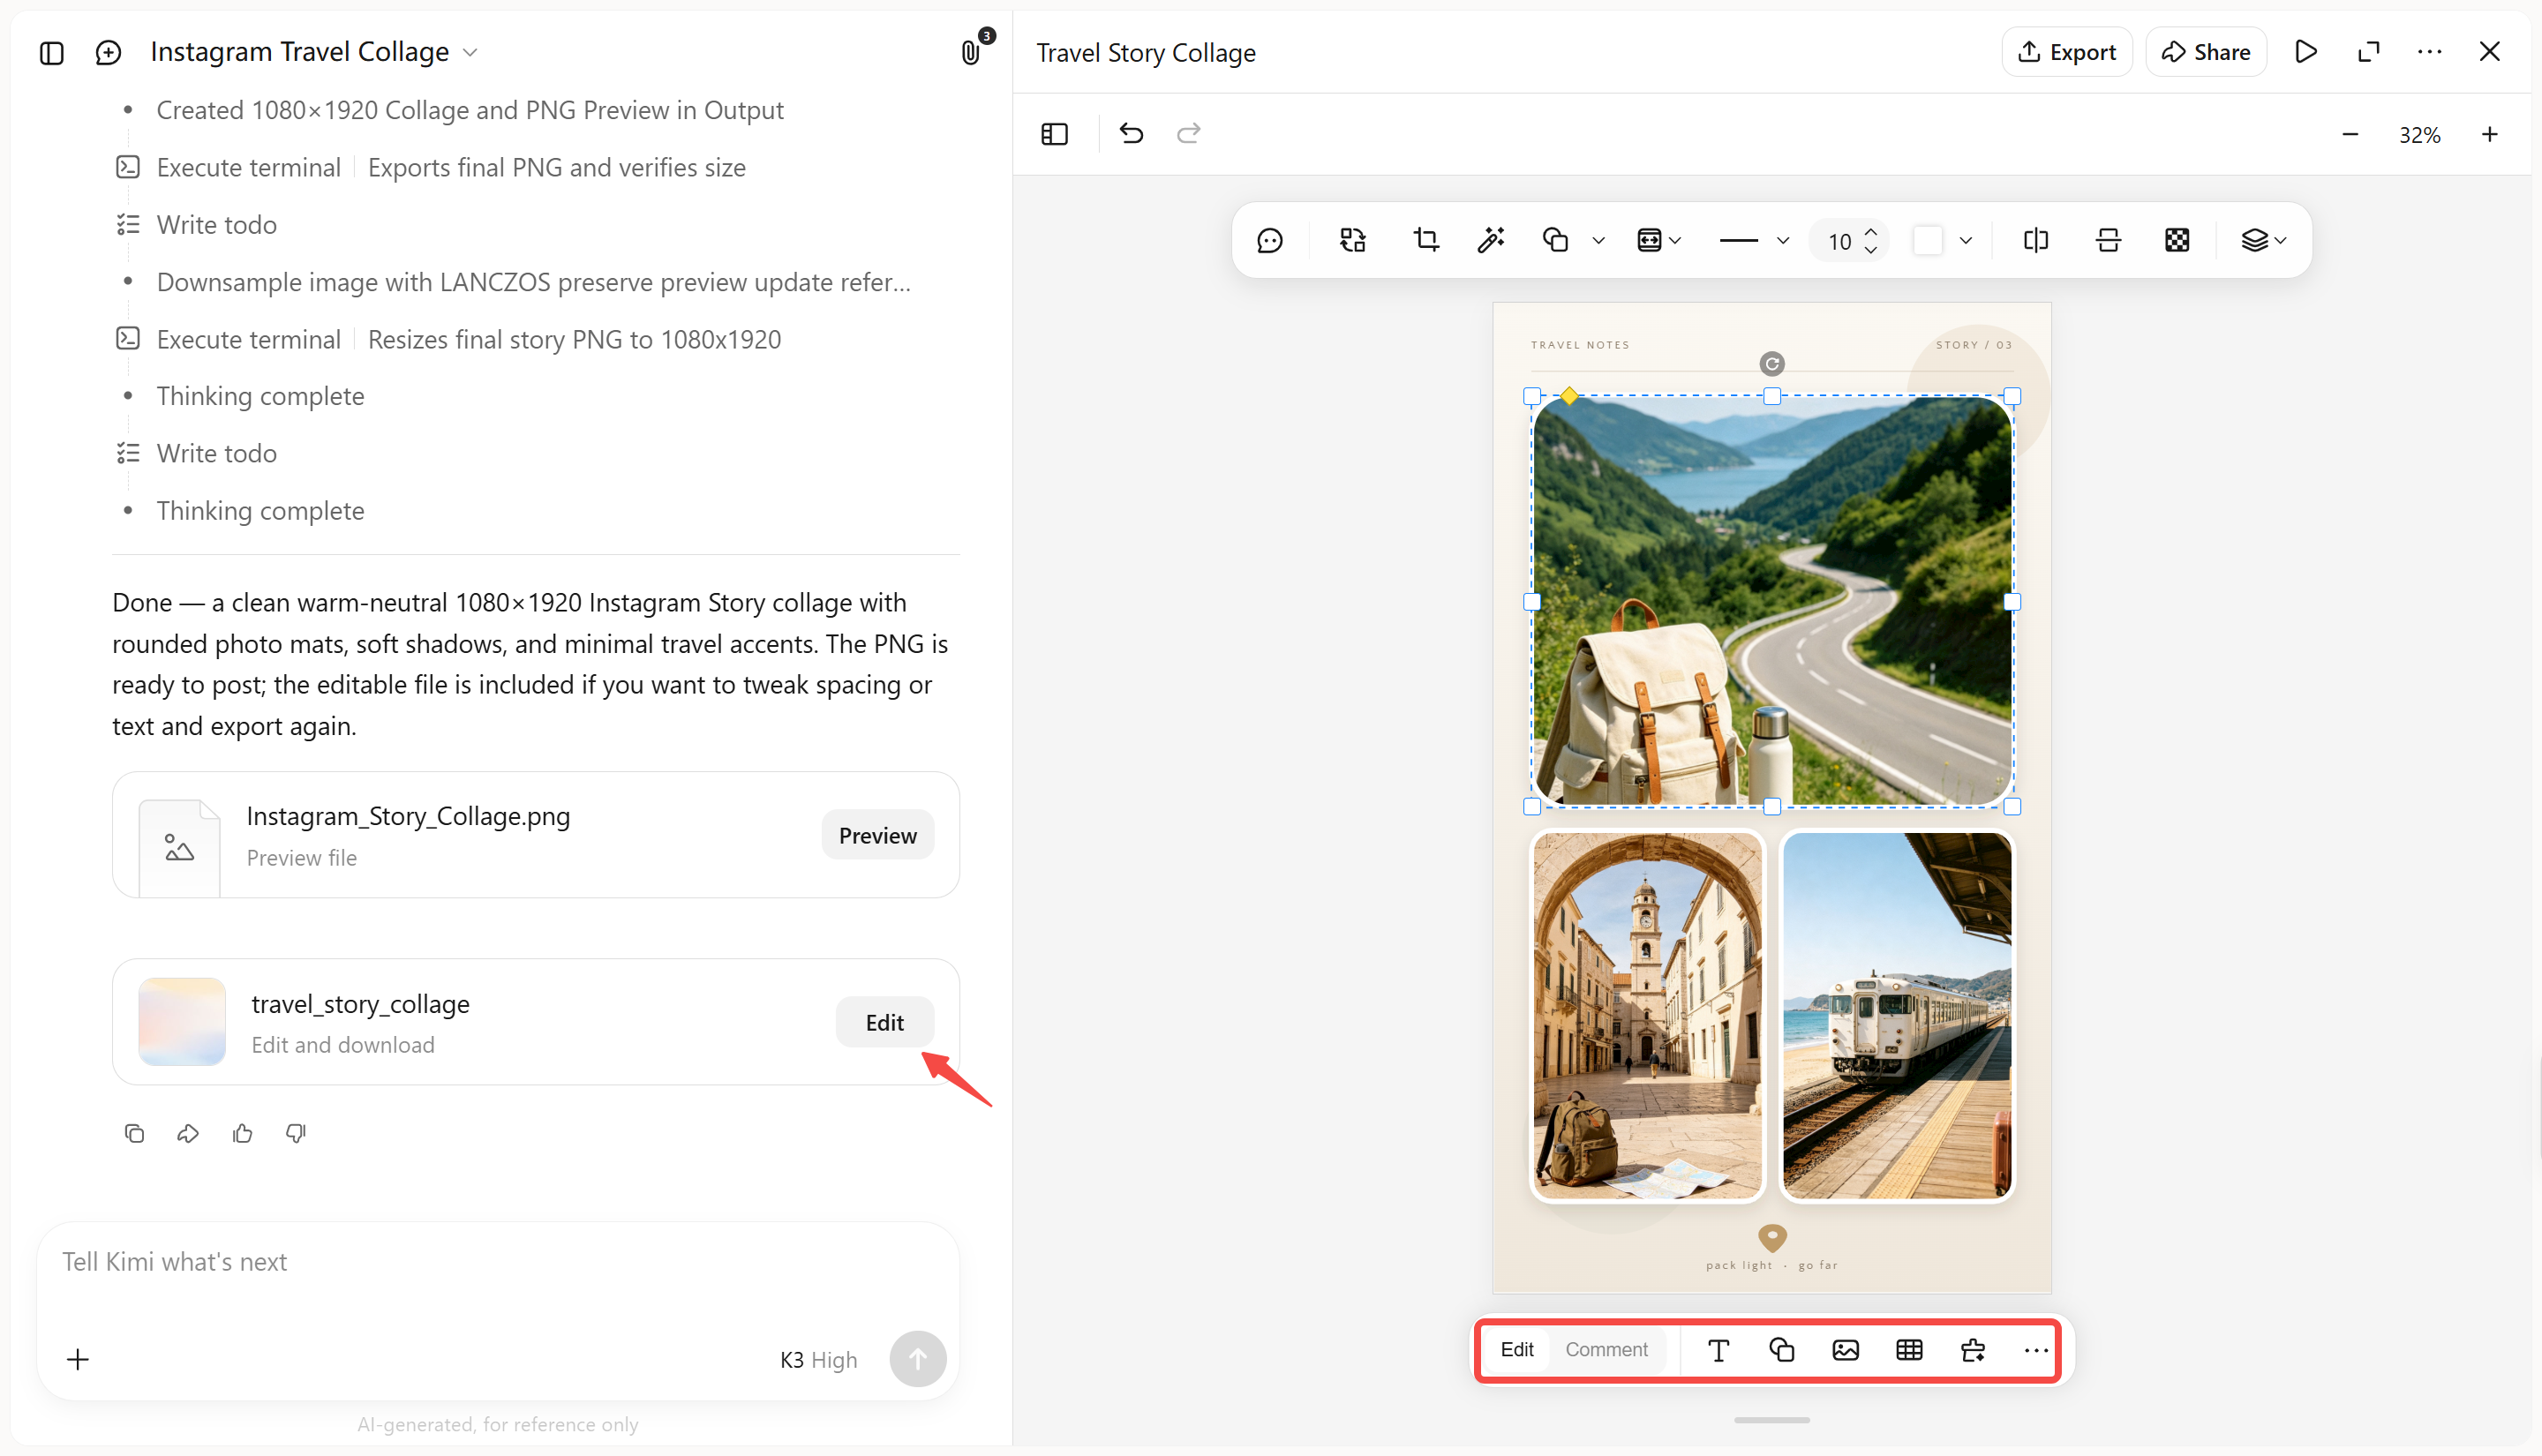This screenshot has width=2542, height=1456.
Task: Click the dislike thumbs-down icon
Action: point(296,1133)
